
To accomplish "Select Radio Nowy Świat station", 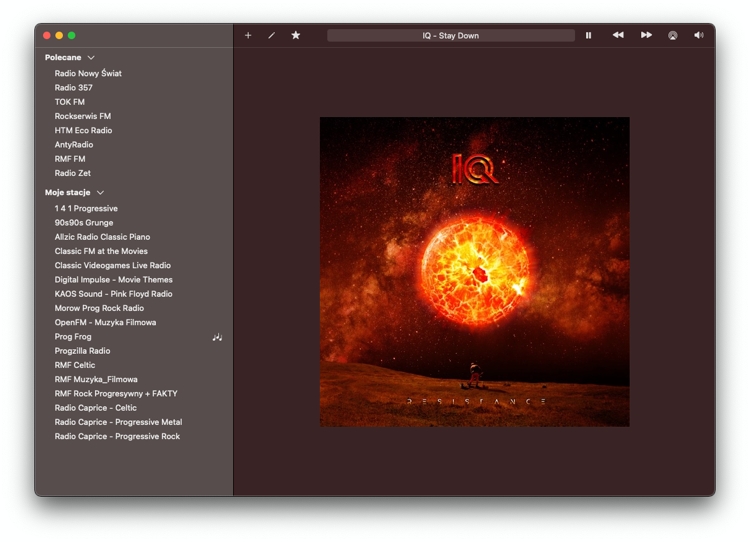I will pos(88,73).
